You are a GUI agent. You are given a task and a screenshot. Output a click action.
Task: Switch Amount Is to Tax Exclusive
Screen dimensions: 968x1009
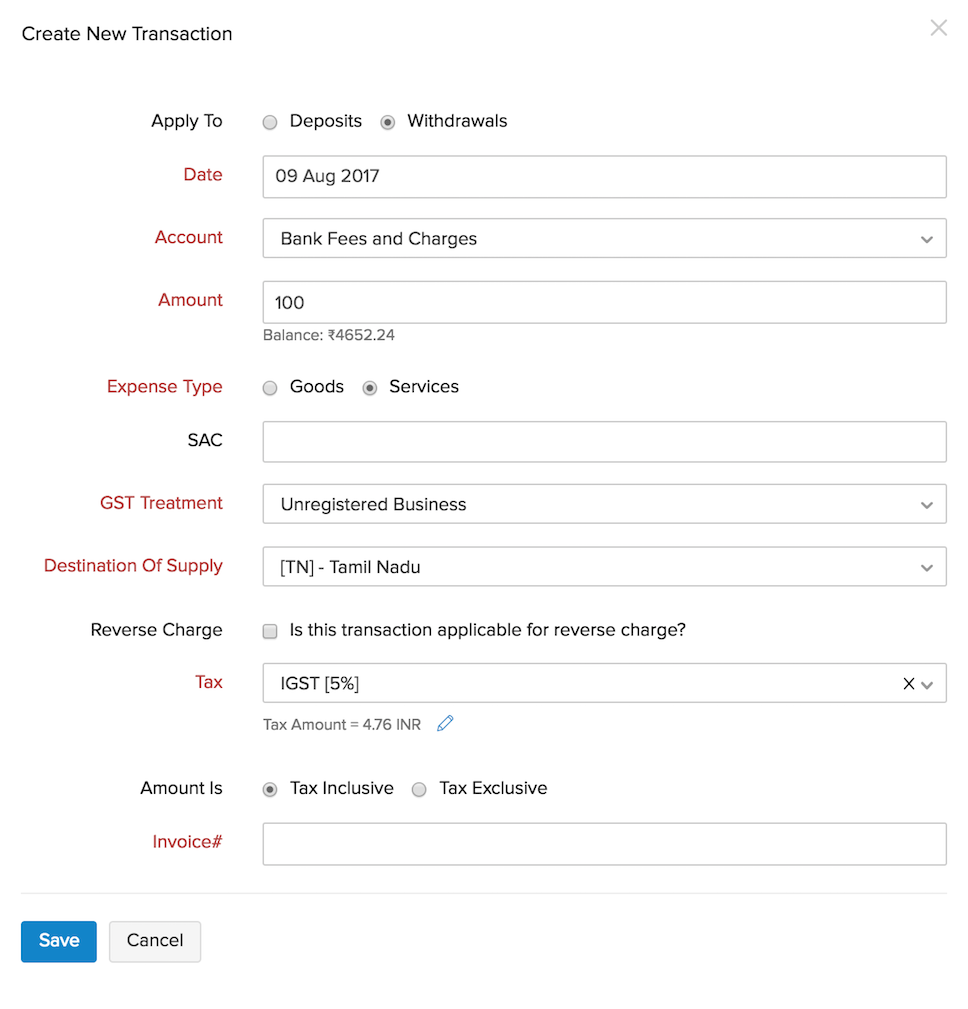(x=419, y=789)
